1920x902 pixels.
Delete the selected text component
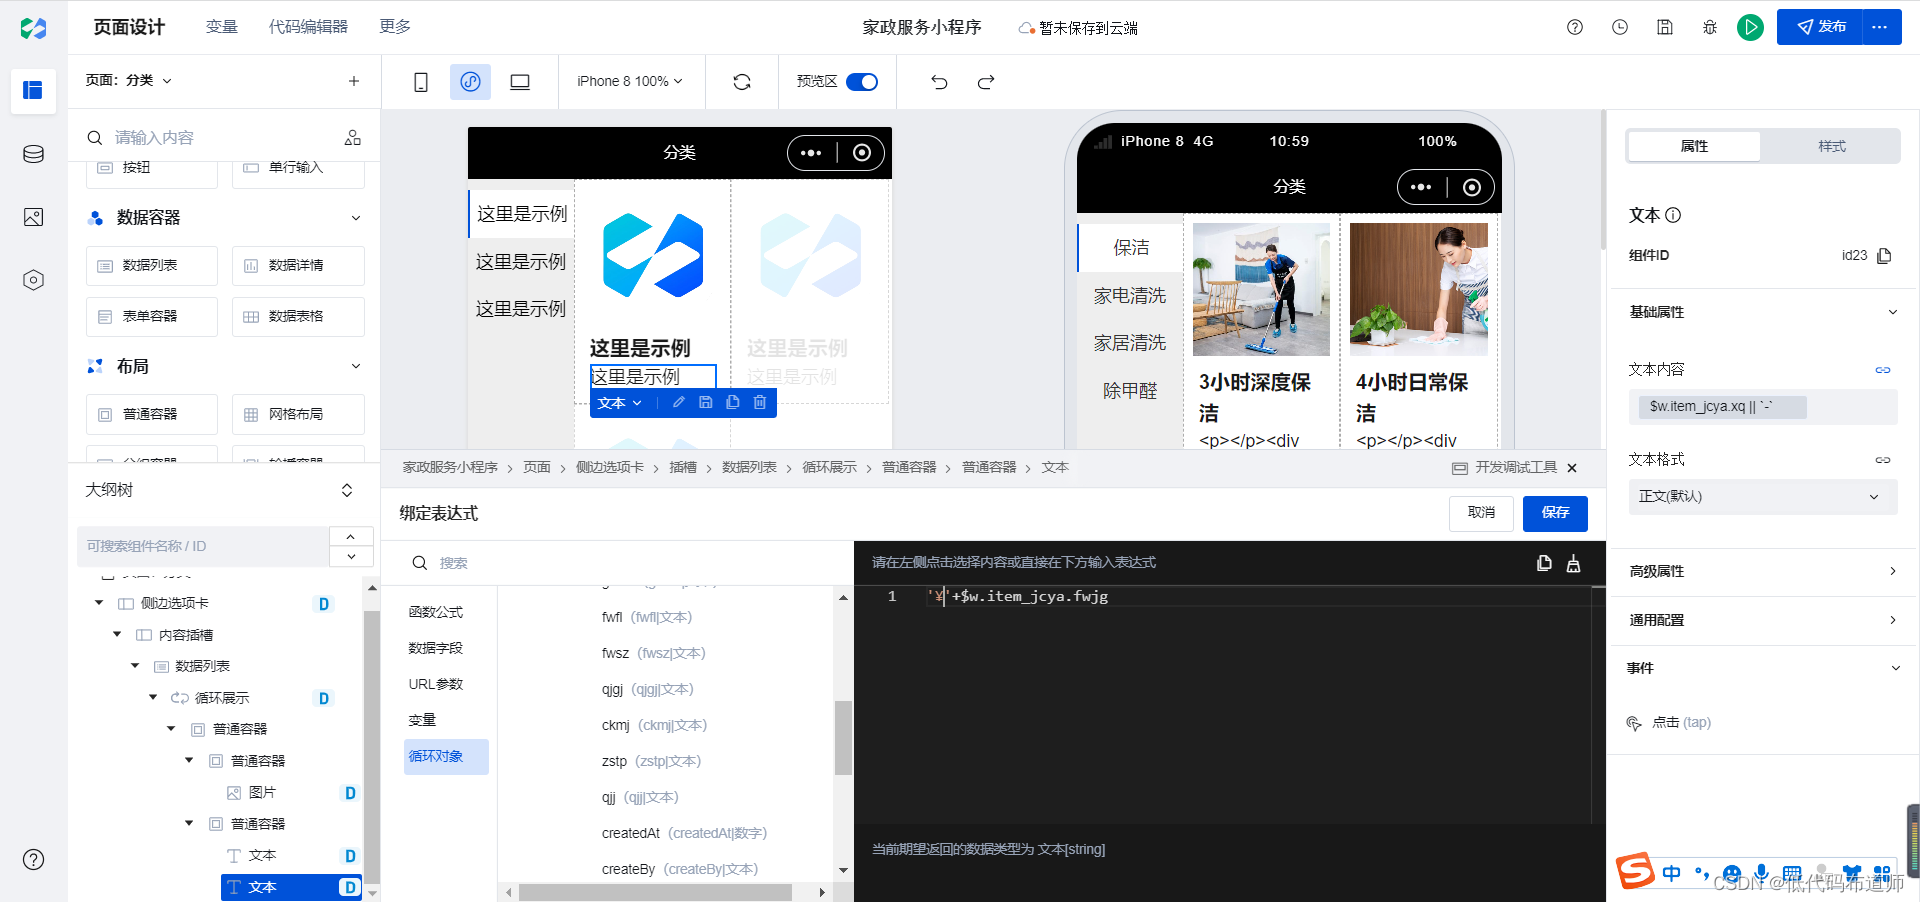point(760,402)
